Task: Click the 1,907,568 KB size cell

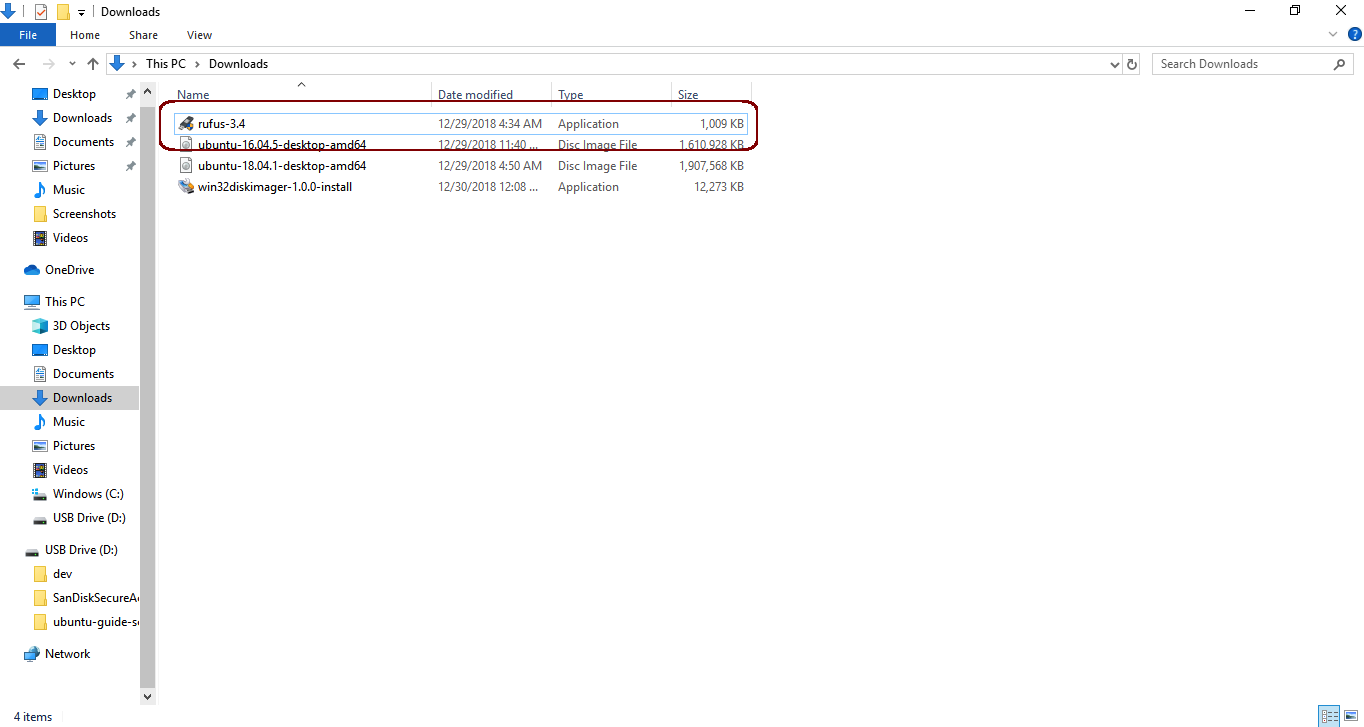Action: [711, 166]
